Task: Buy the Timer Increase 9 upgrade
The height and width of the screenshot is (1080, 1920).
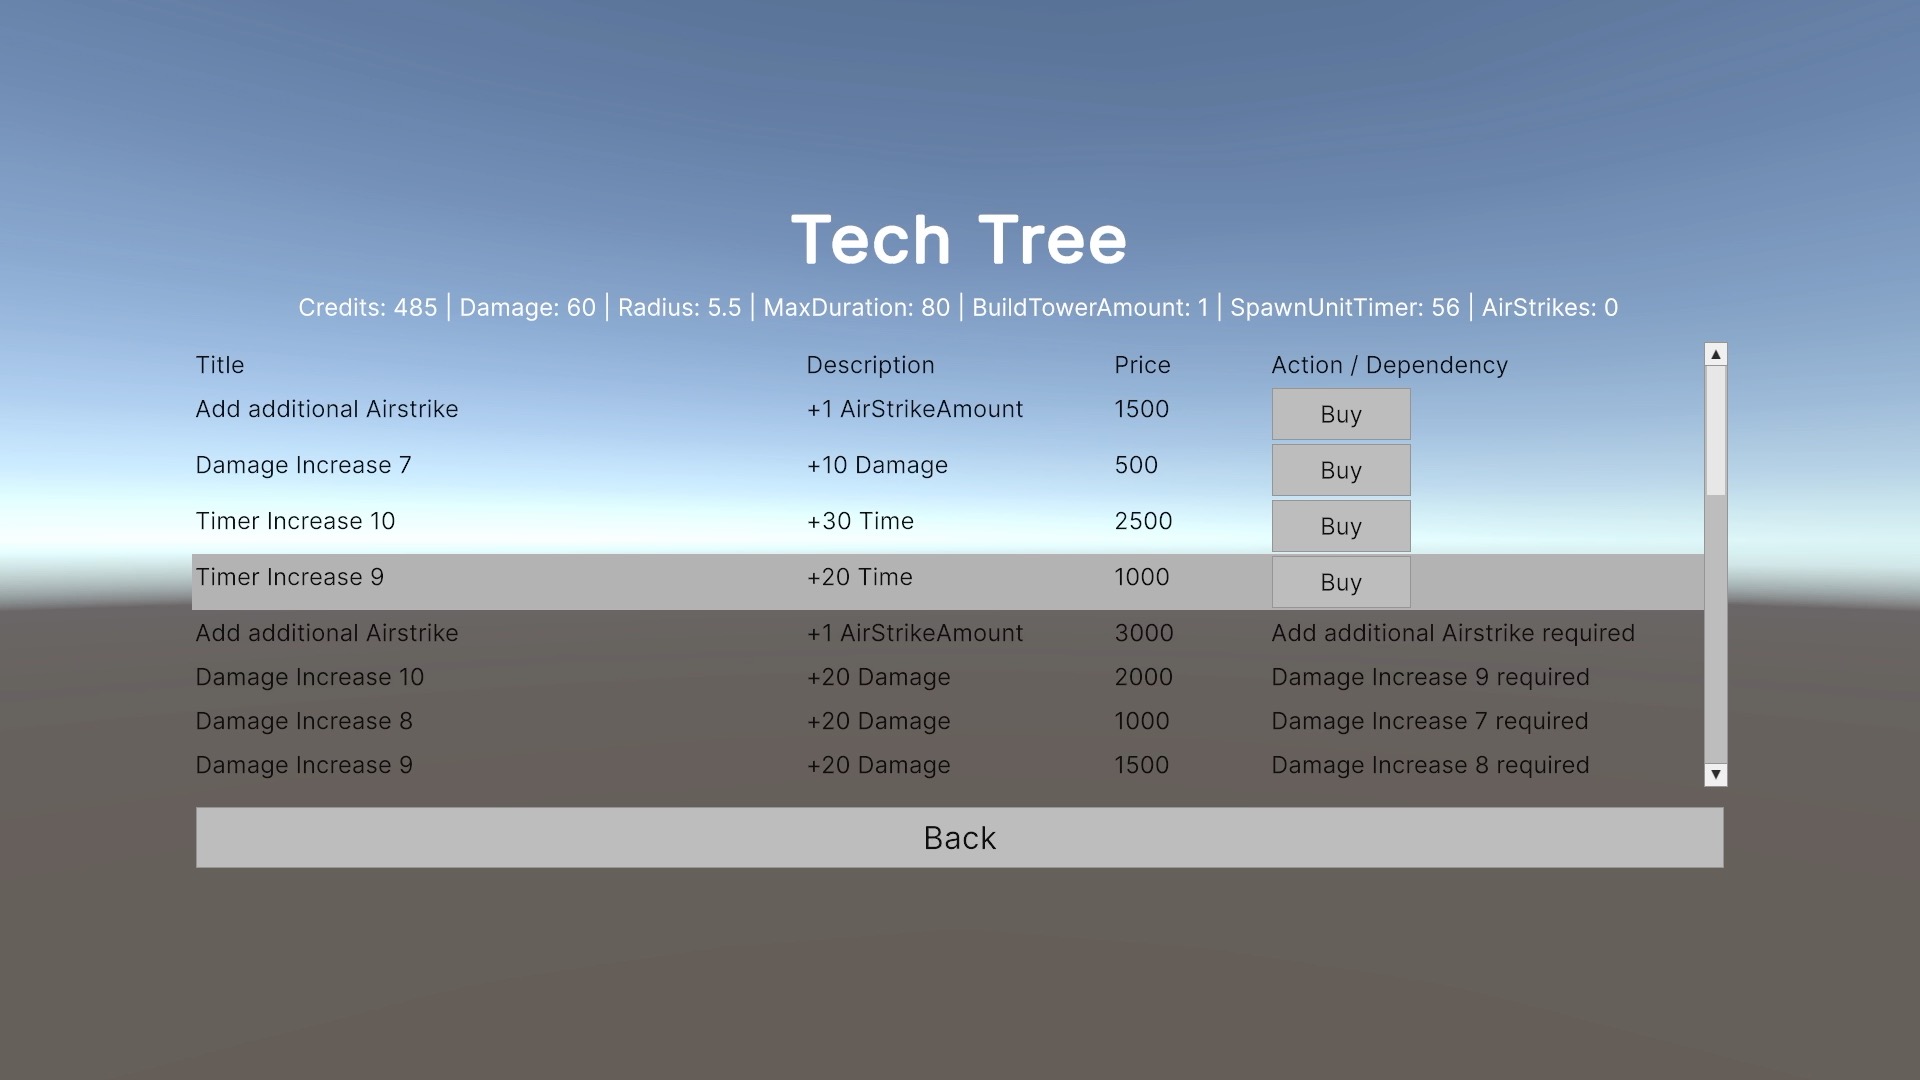Action: pos(1340,582)
